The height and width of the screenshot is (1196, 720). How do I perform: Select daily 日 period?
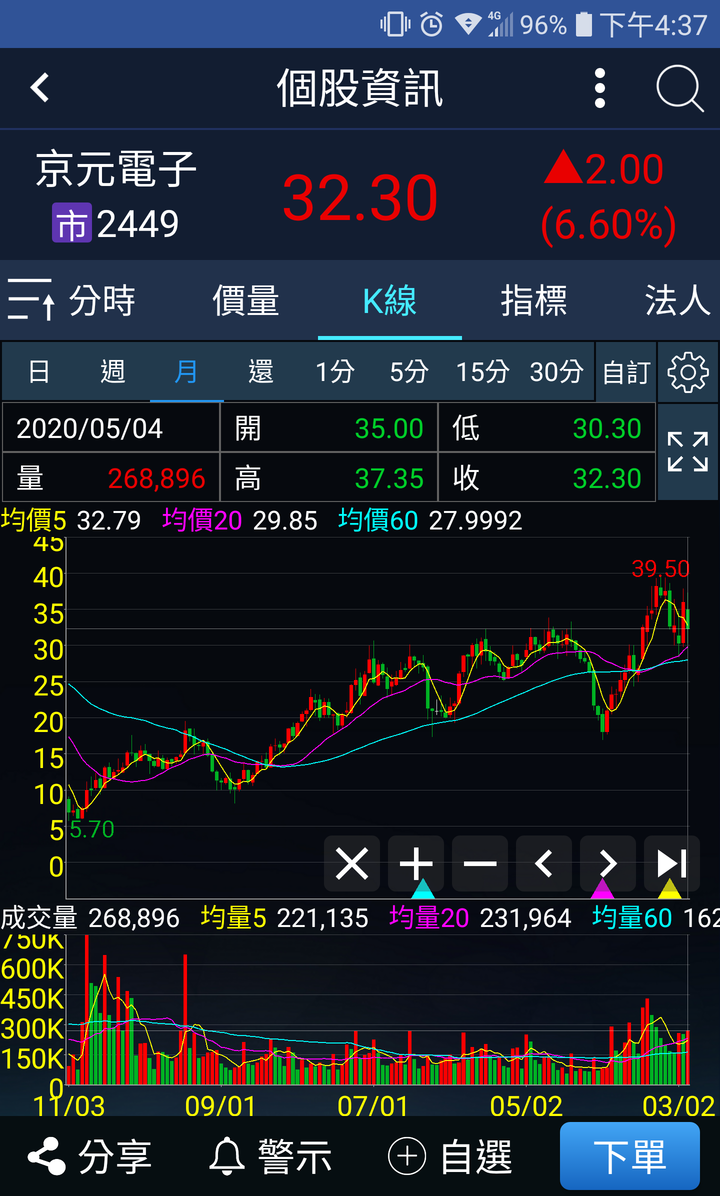pyautogui.click(x=39, y=371)
